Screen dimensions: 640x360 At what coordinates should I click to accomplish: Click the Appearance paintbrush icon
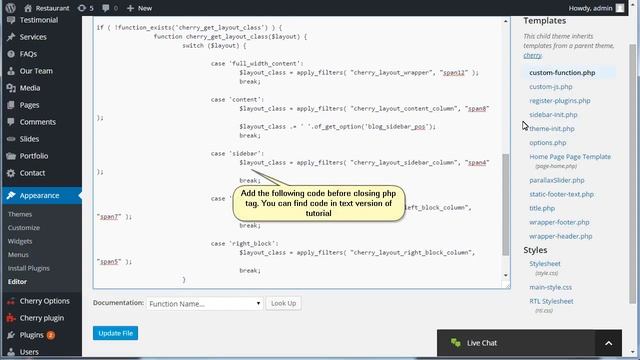[x=11, y=196]
